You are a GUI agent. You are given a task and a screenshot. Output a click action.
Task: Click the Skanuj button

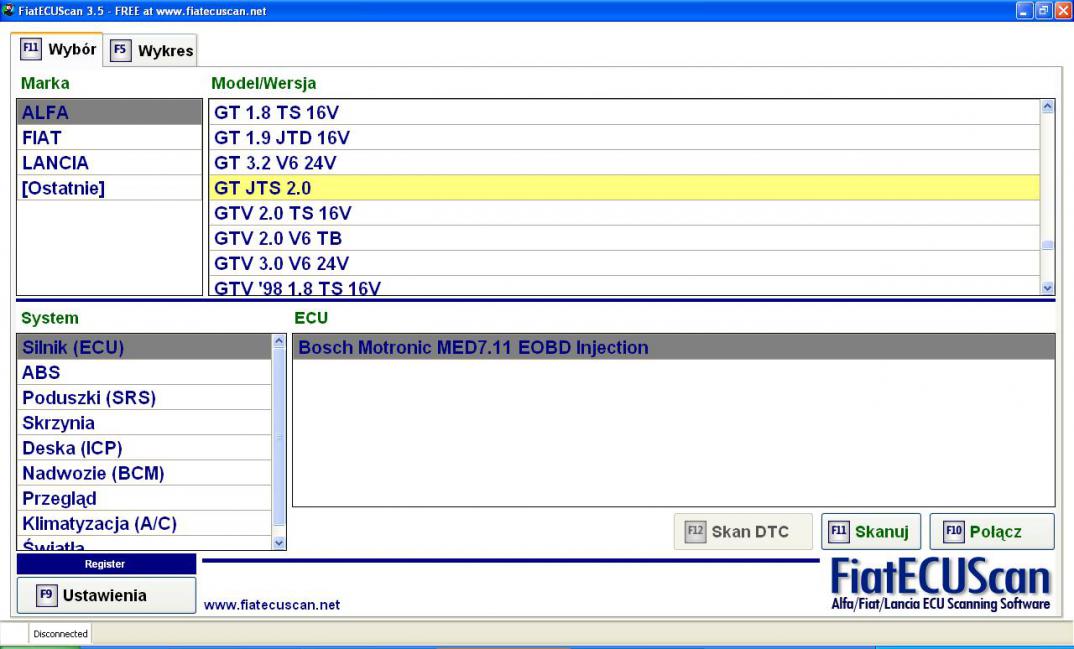click(871, 531)
